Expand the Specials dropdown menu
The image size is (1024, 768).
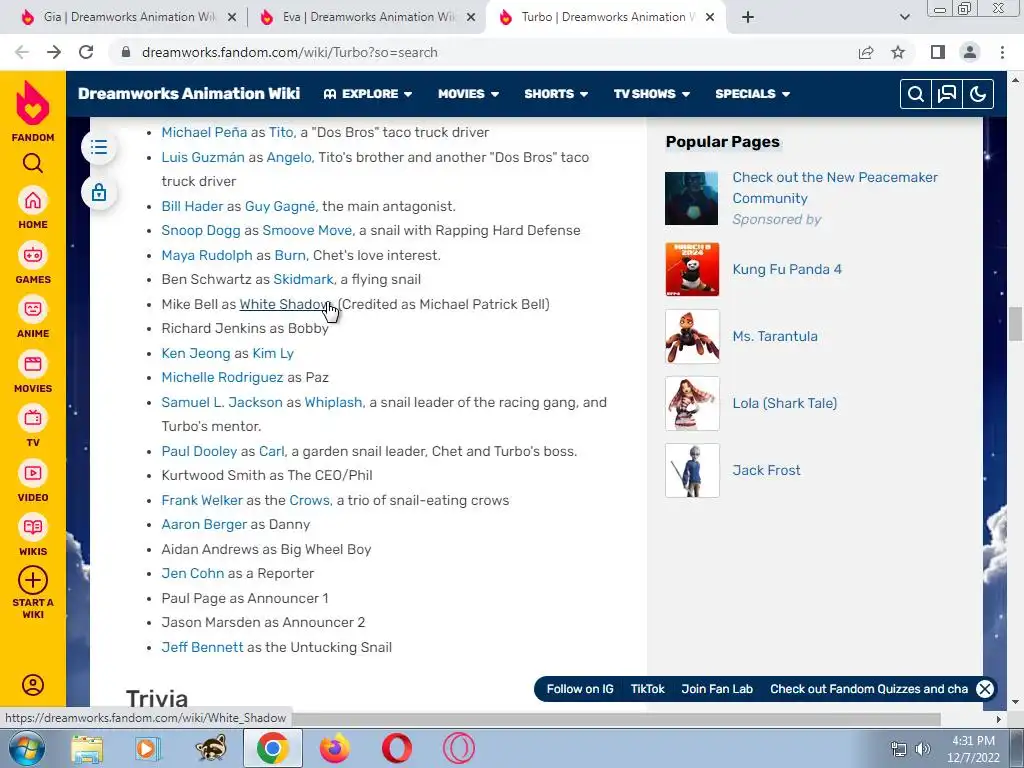(752, 94)
